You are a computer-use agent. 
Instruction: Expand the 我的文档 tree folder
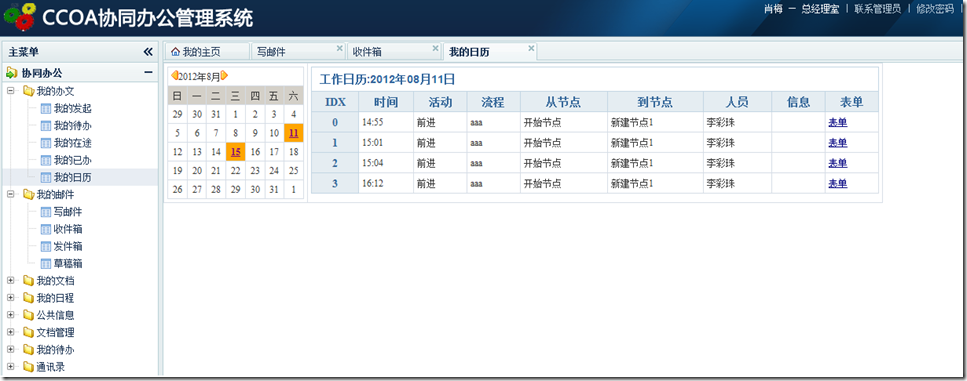tap(10, 281)
